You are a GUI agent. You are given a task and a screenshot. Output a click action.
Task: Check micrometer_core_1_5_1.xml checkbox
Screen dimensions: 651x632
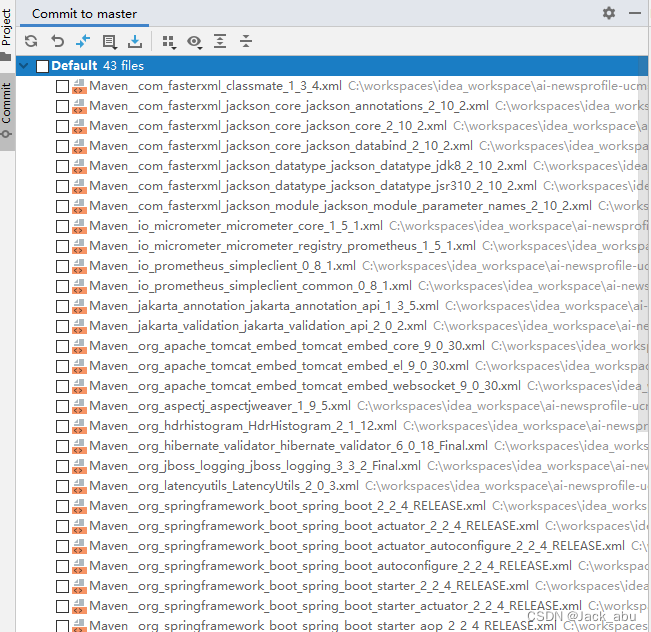(62, 226)
